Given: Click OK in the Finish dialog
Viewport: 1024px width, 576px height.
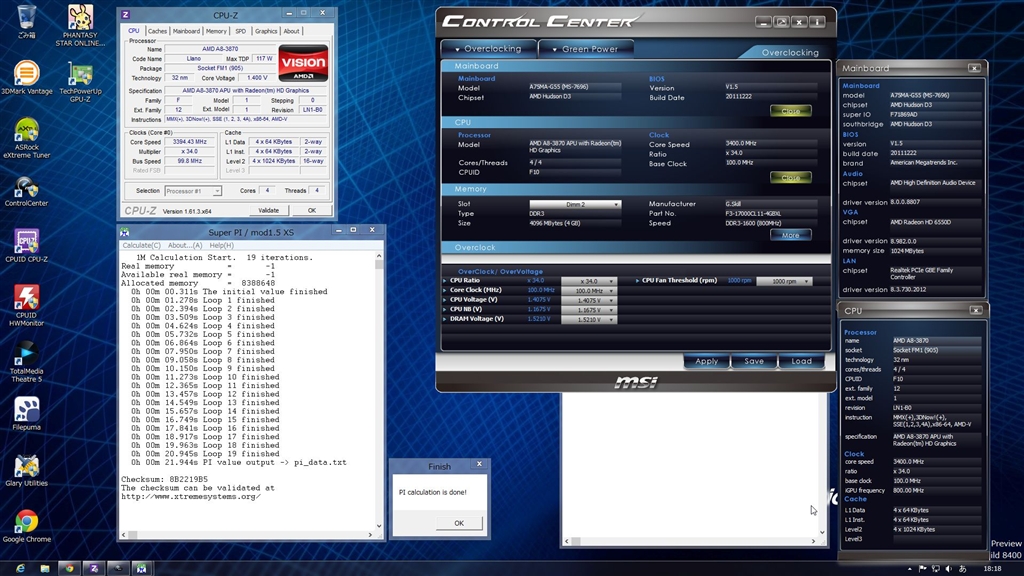Looking at the screenshot, I should (x=458, y=523).
